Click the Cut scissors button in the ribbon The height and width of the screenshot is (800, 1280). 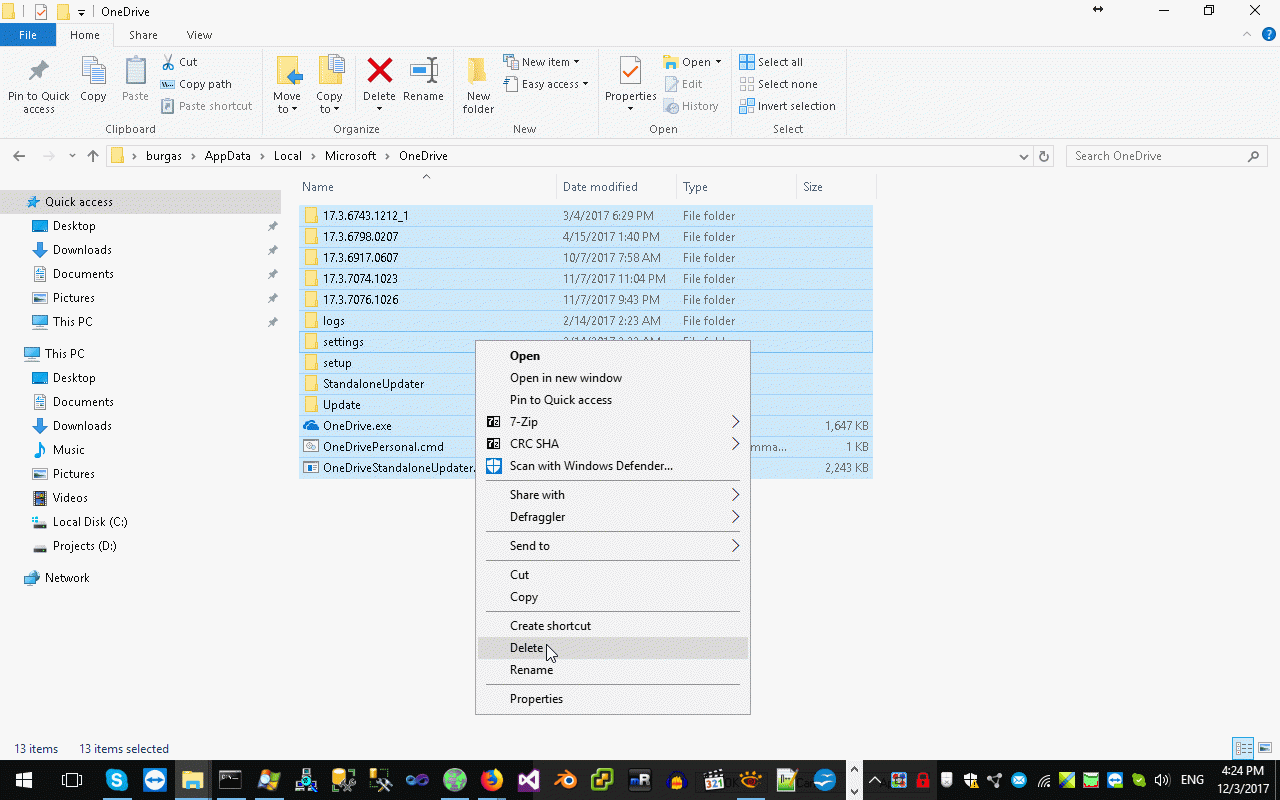coord(180,62)
